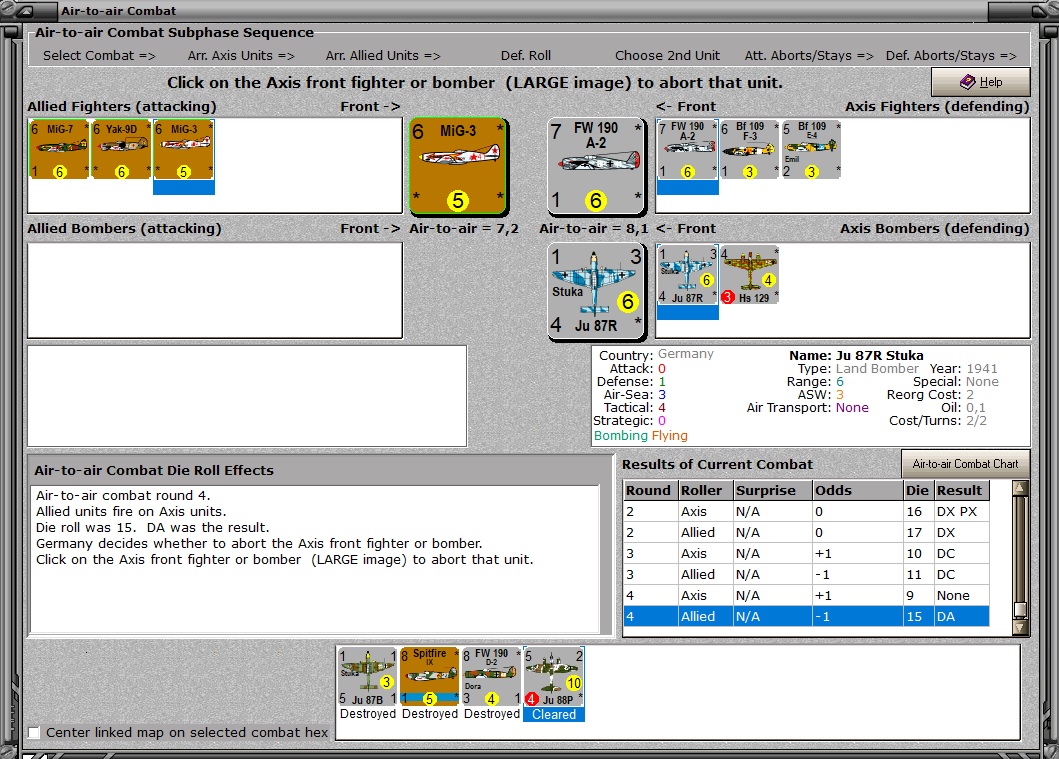Enable Center linked map on selected combat hex

click(34, 733)
